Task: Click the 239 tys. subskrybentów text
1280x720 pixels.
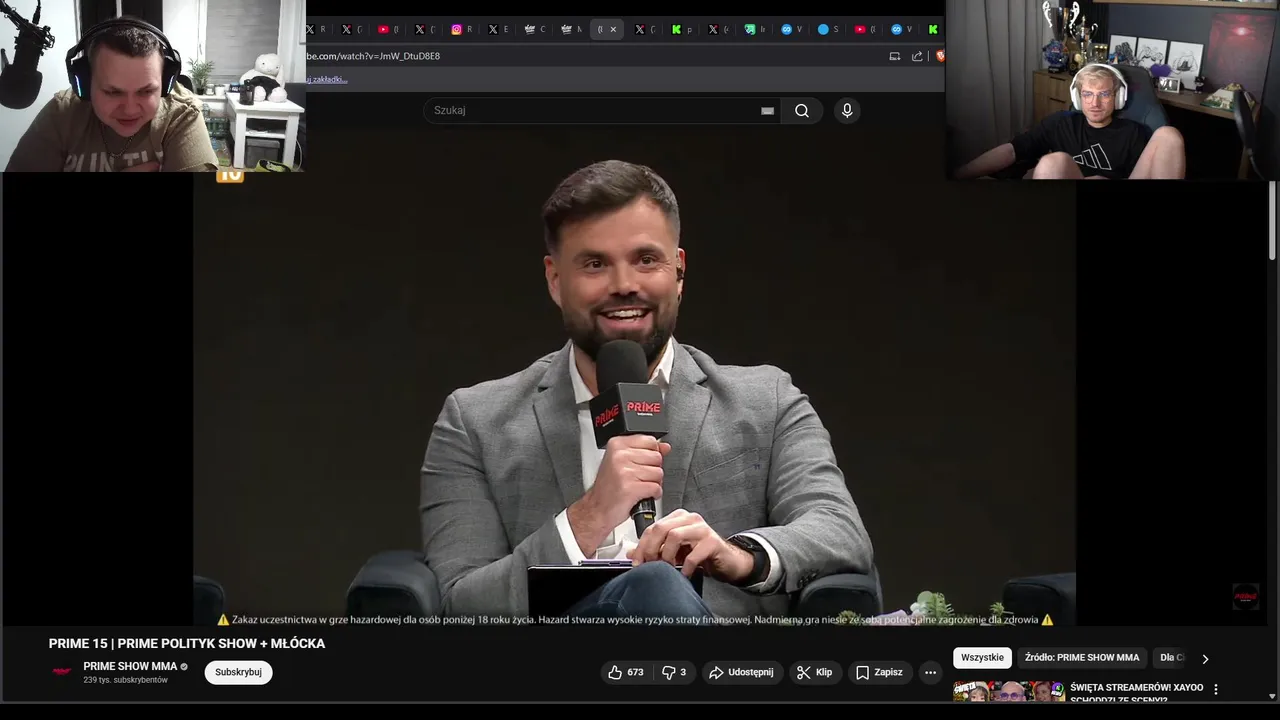Action: pyautogui.click(x=126, y=680)
